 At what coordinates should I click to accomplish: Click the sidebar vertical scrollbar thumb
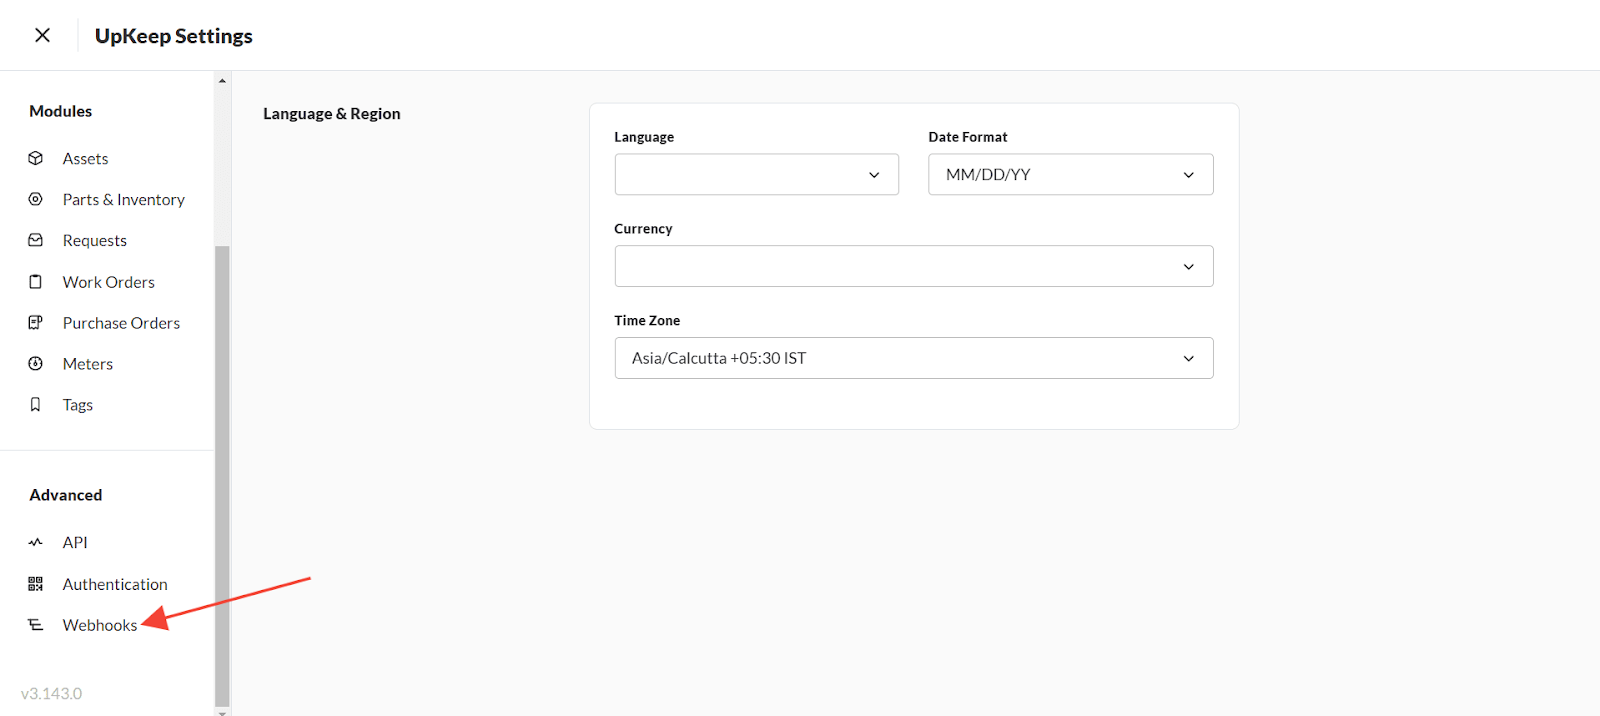pyautogui.click(x=222, y=476)
